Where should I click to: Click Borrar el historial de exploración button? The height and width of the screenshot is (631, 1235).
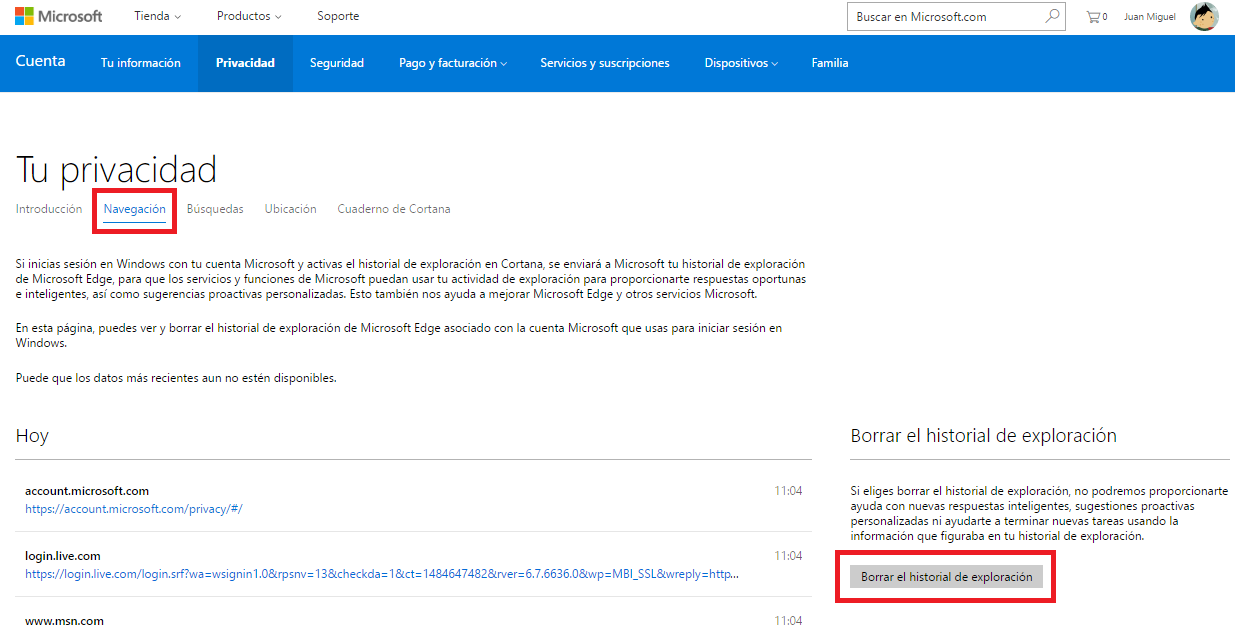pyautogui.click(x=947, y=577)
